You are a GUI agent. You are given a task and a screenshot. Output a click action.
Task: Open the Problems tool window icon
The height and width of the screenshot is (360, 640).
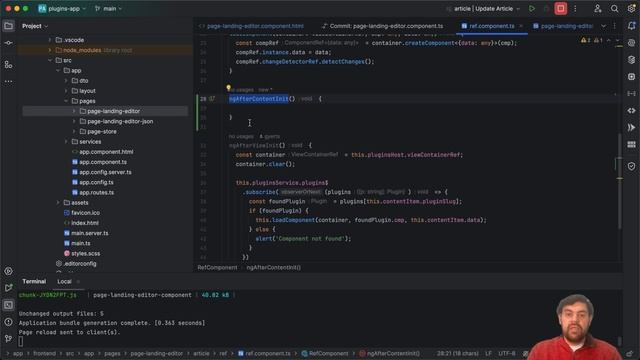pyautogui.click(x=8, y=322)
